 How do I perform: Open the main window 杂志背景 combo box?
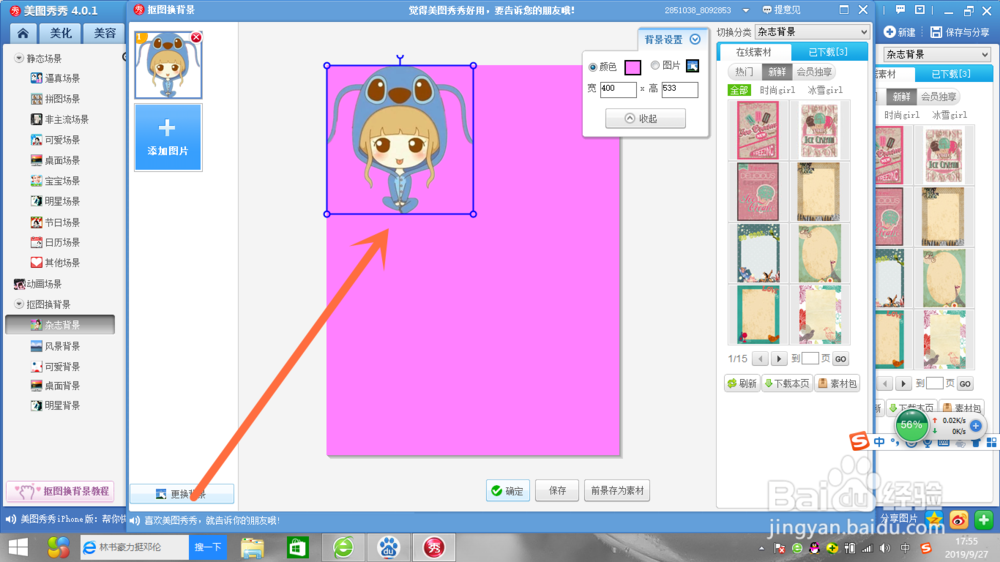(937, 54)
